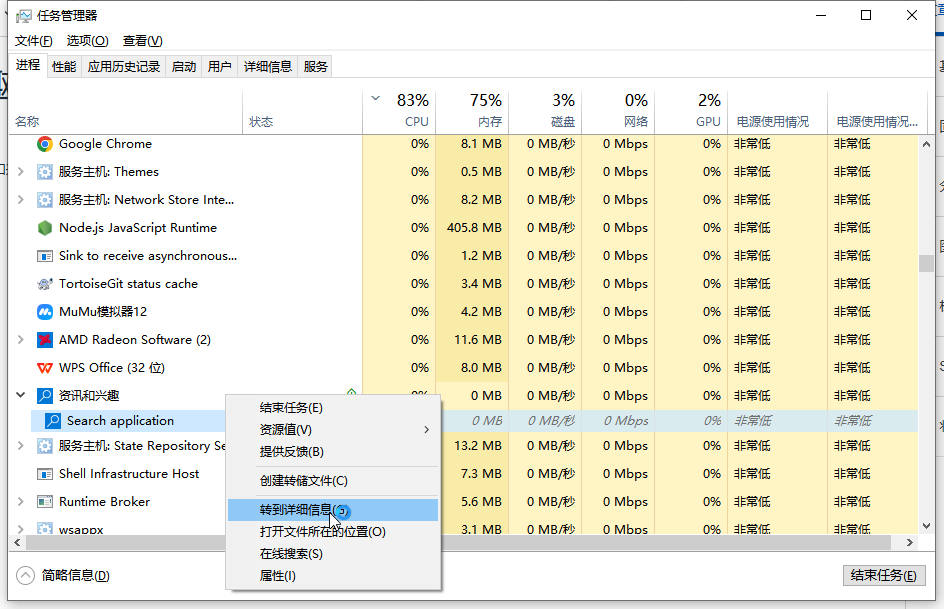Viewport: 944px width, 609px height.
Task: Click the State Repository service icon
Action: point(45,446)
